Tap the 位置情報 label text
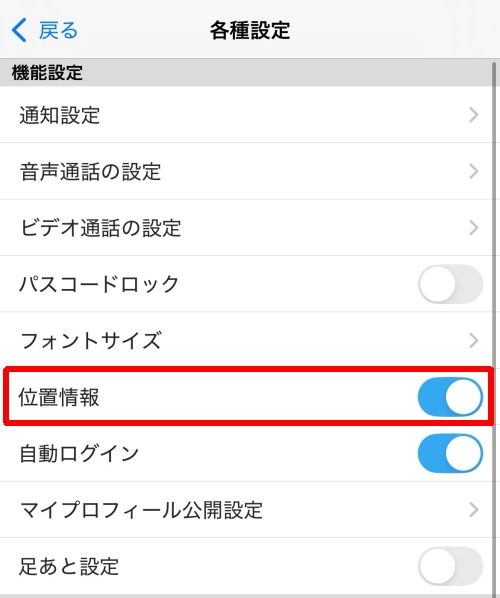Image resolution: width=500 pixels, height=598 pixels. click(59, 397)
